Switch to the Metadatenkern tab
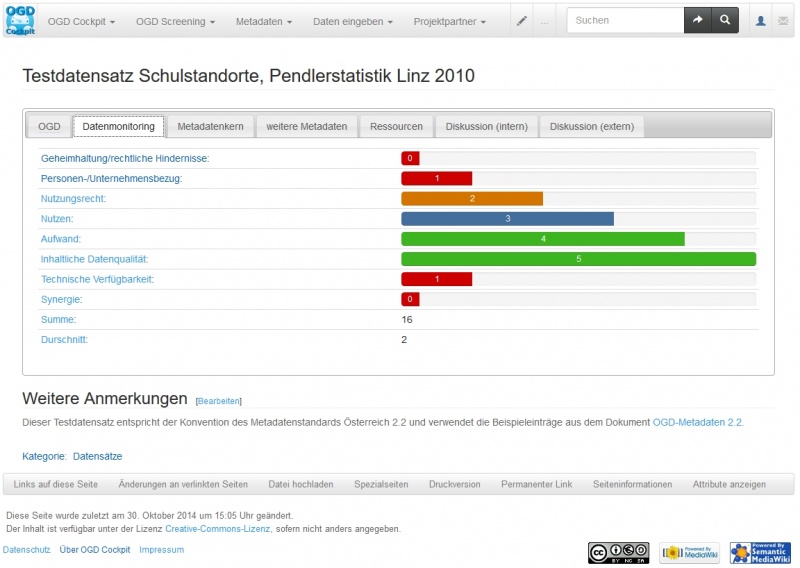800x568 pixels. (x=210, y=127)
